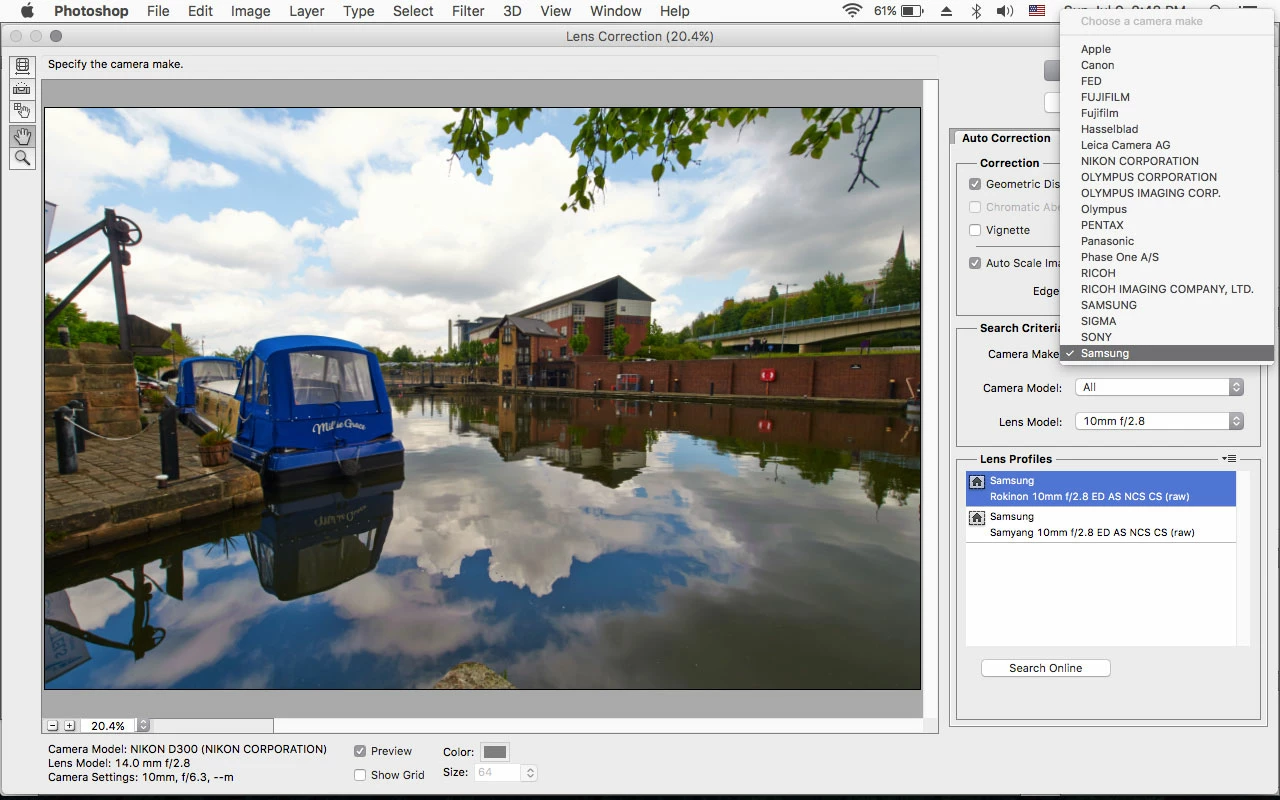Screen dimensions: 1280x800
Task: Open the Apple menu
Action: (x=27, y=11)
